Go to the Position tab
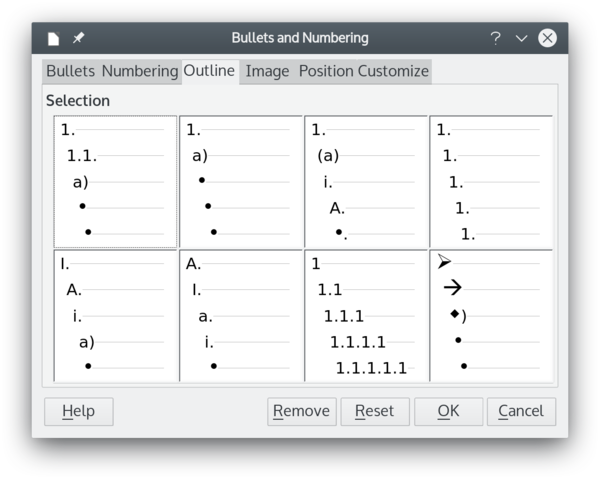Viewport: 600px width, 479px height. pos(326,71)
